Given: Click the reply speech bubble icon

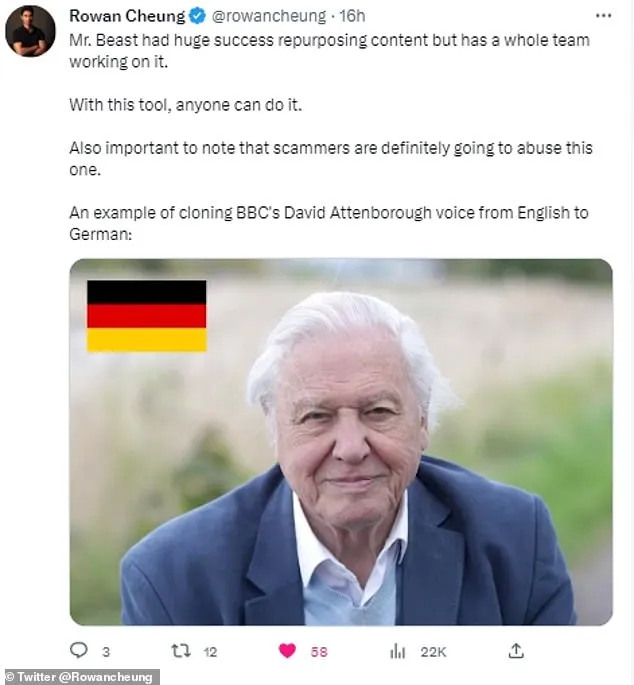Looking at the screenshot, I should coord(79,650).
